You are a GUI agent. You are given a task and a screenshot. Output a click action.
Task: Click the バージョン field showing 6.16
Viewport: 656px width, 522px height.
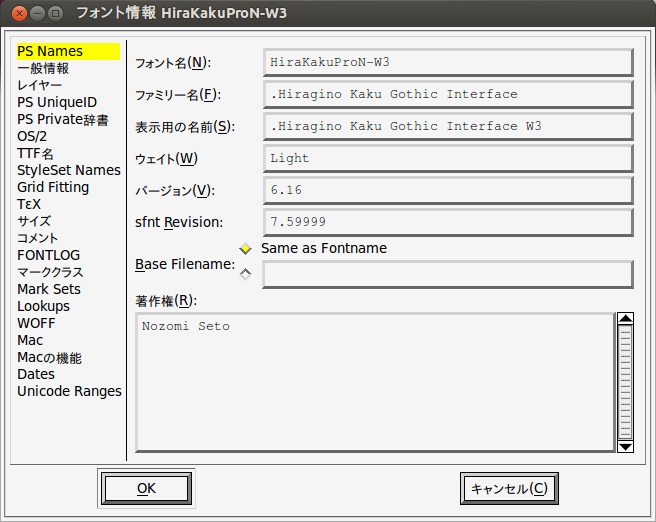pyautogui.click(x=448, y=190)
